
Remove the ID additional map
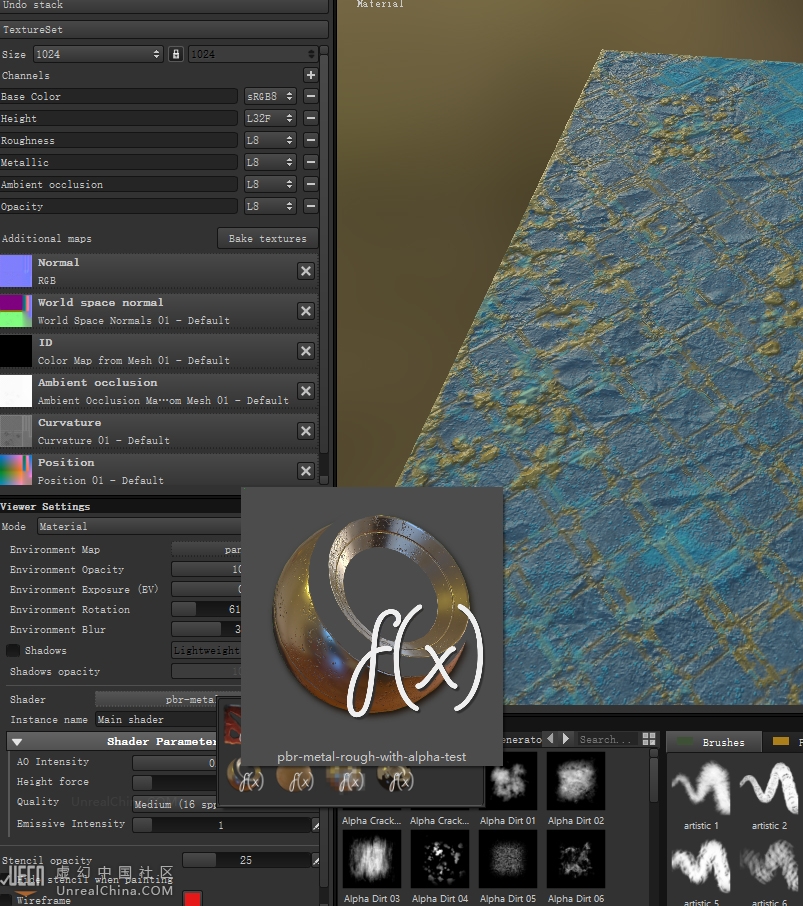(x=306, y=351)
